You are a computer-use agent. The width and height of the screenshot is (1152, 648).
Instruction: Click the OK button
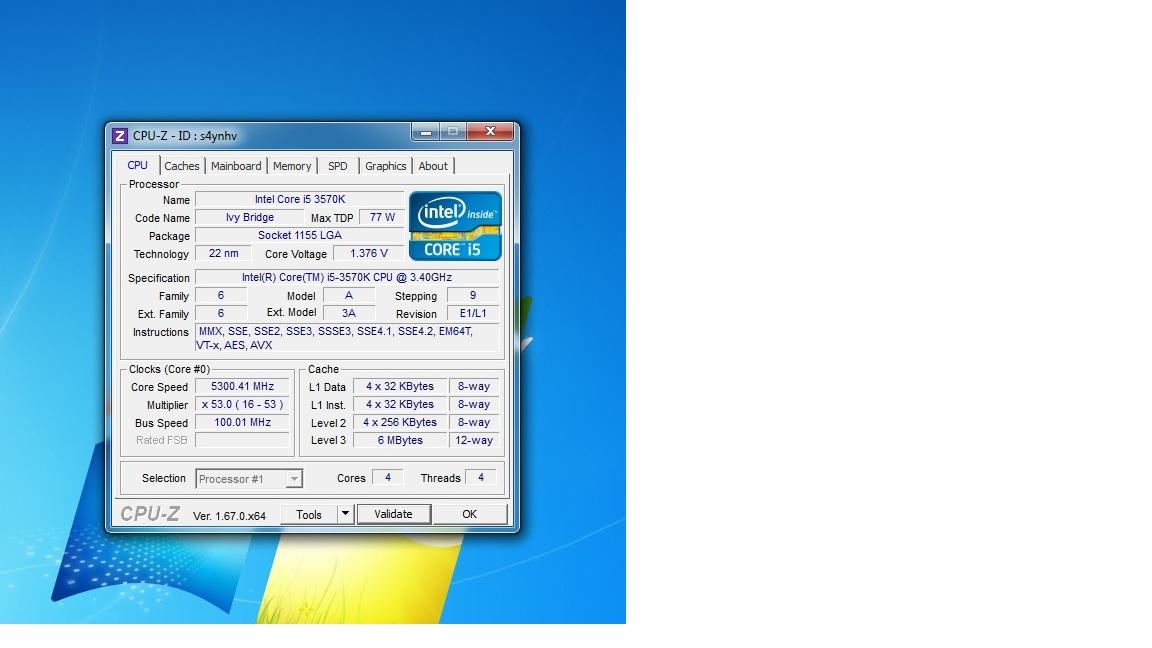tap(469, 514)
